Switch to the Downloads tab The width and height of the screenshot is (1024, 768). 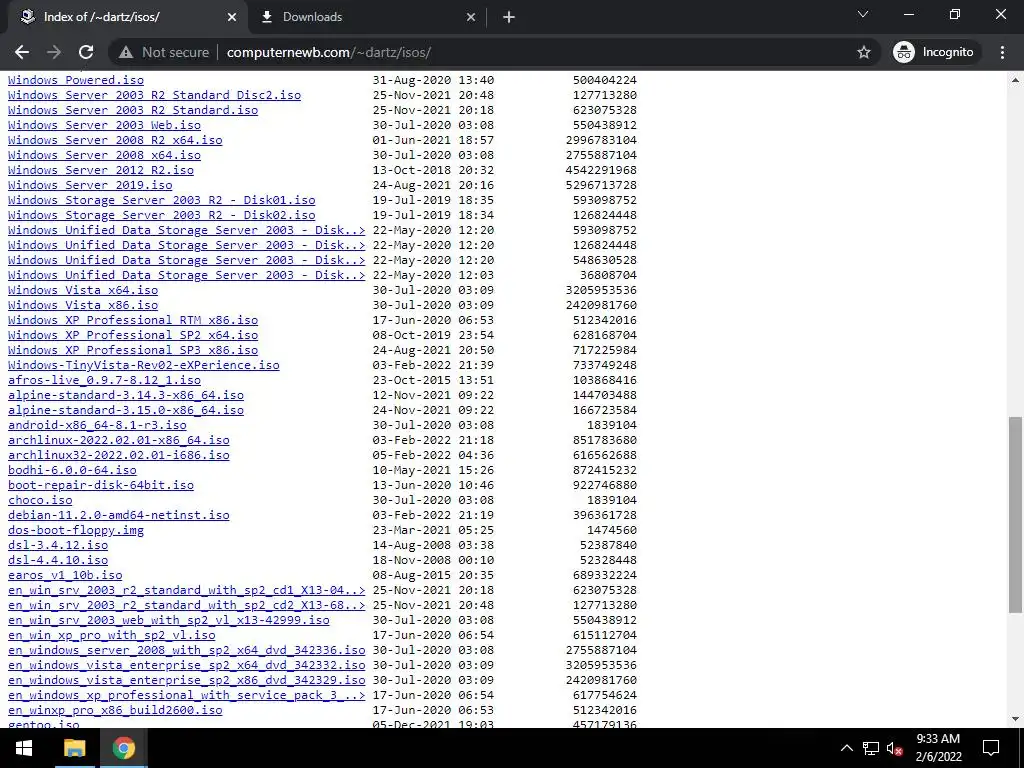click(368, 17)
